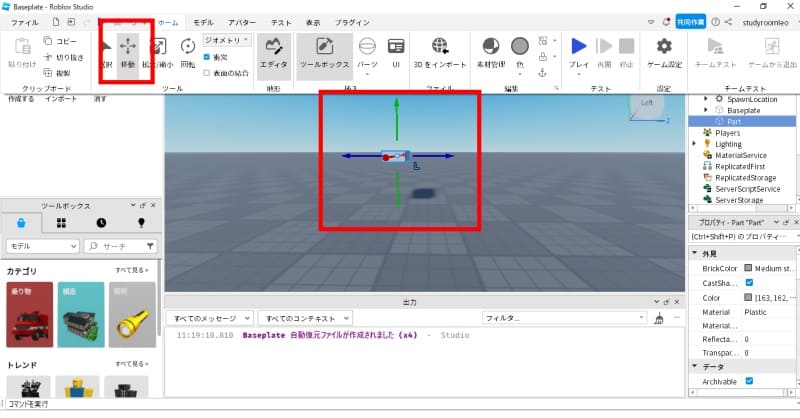Click the Left face of view cube
Screen dimensions: 800x418
[x=646, y=104]
